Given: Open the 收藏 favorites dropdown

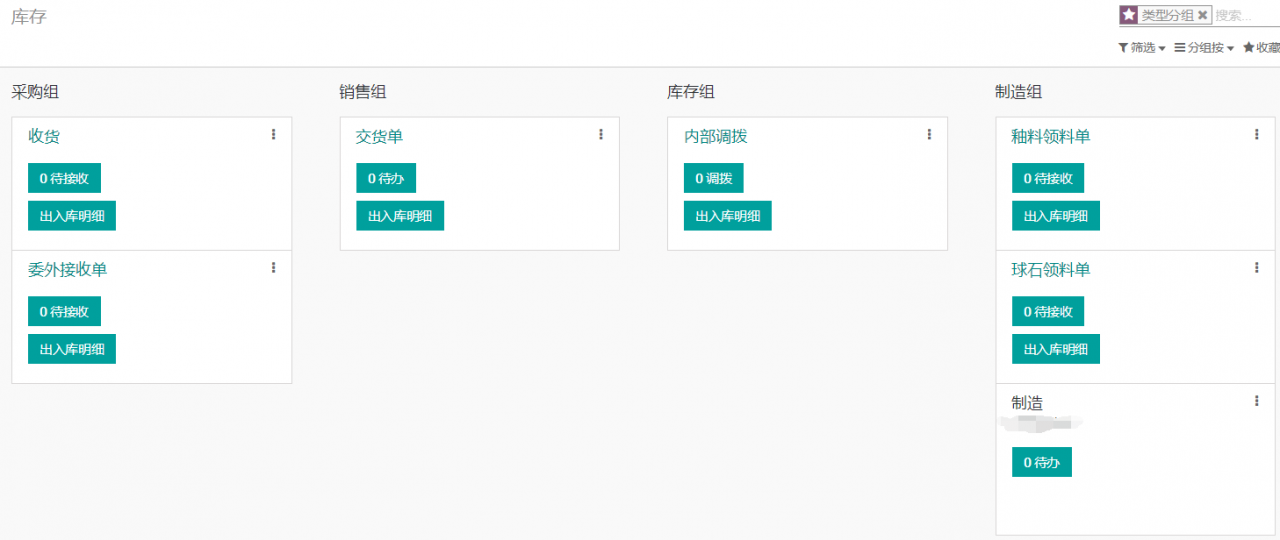Looking at the screenshot, I should point(1261,48).
